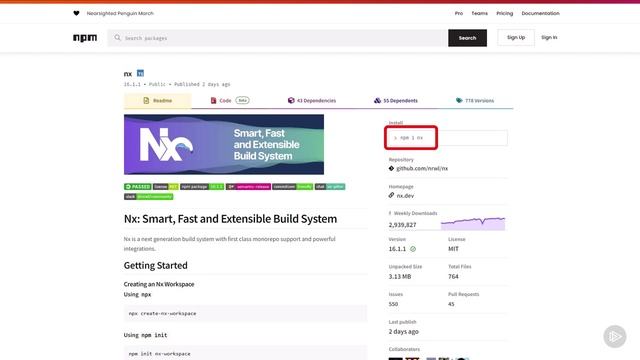Click the chat on gitter badge

coord(330,187)
